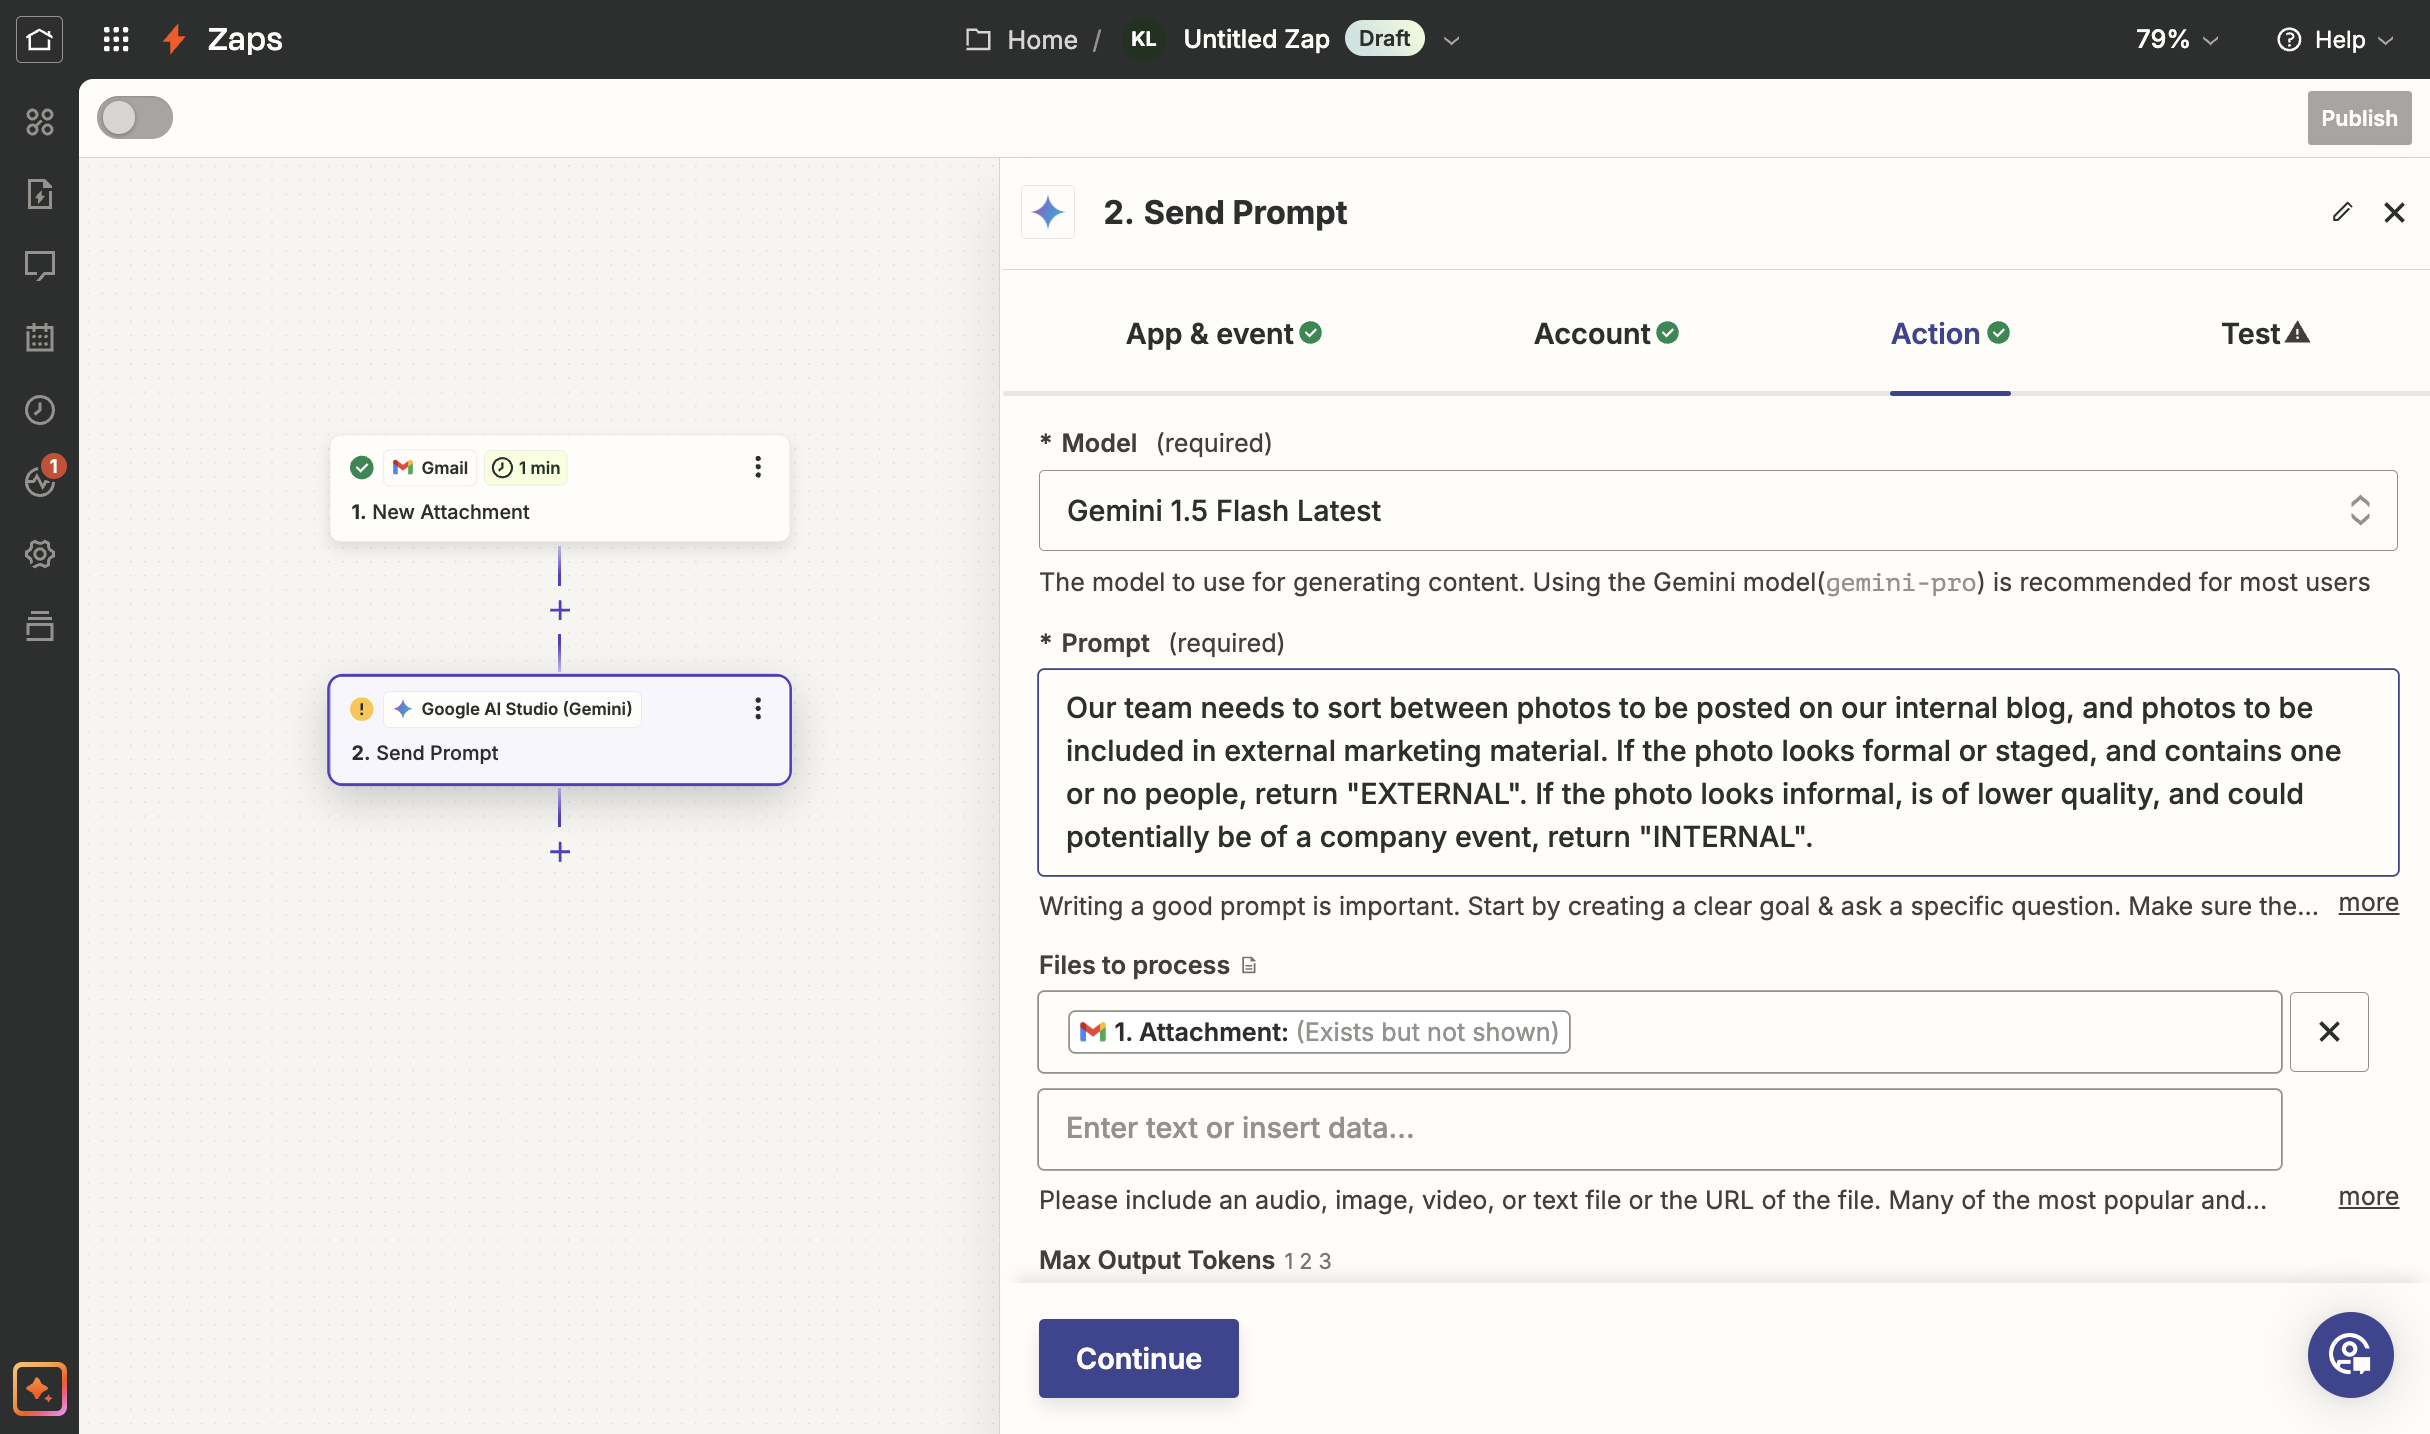Click the Google AI Studio (Gemini) label
The height and width of the screenshot is (1434, 2430).
(513, 709)
